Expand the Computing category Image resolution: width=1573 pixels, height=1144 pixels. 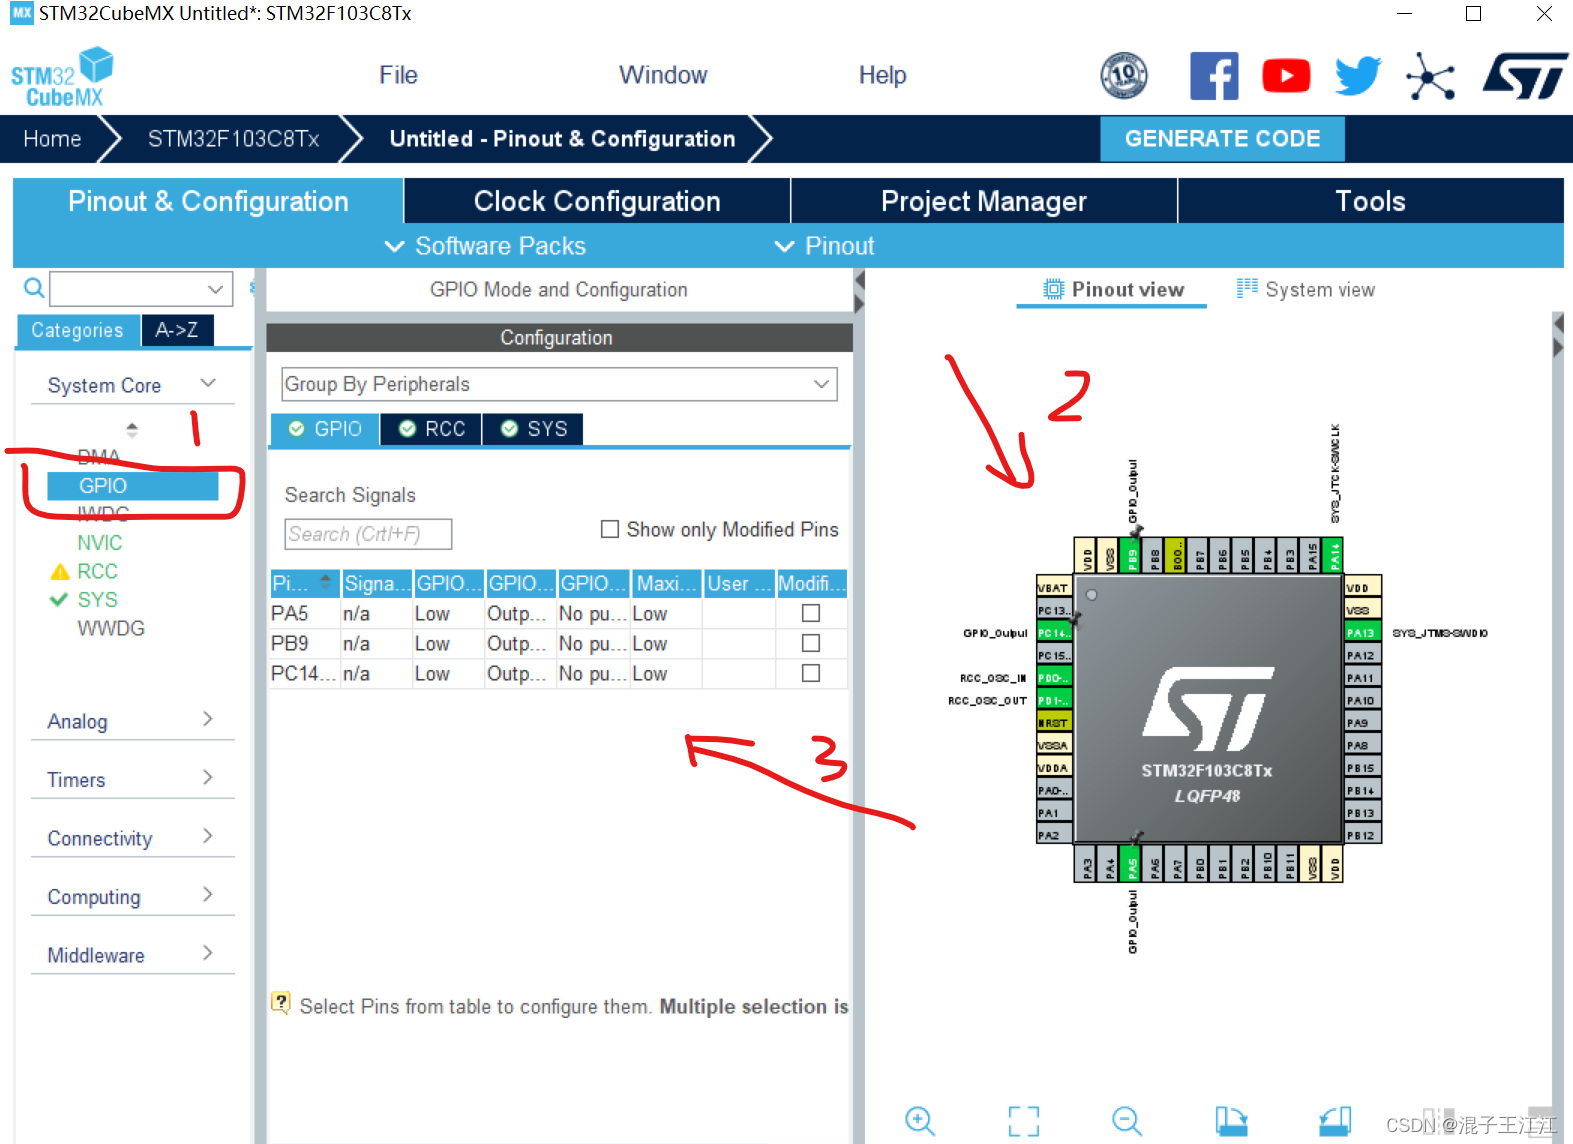(208, 894)
